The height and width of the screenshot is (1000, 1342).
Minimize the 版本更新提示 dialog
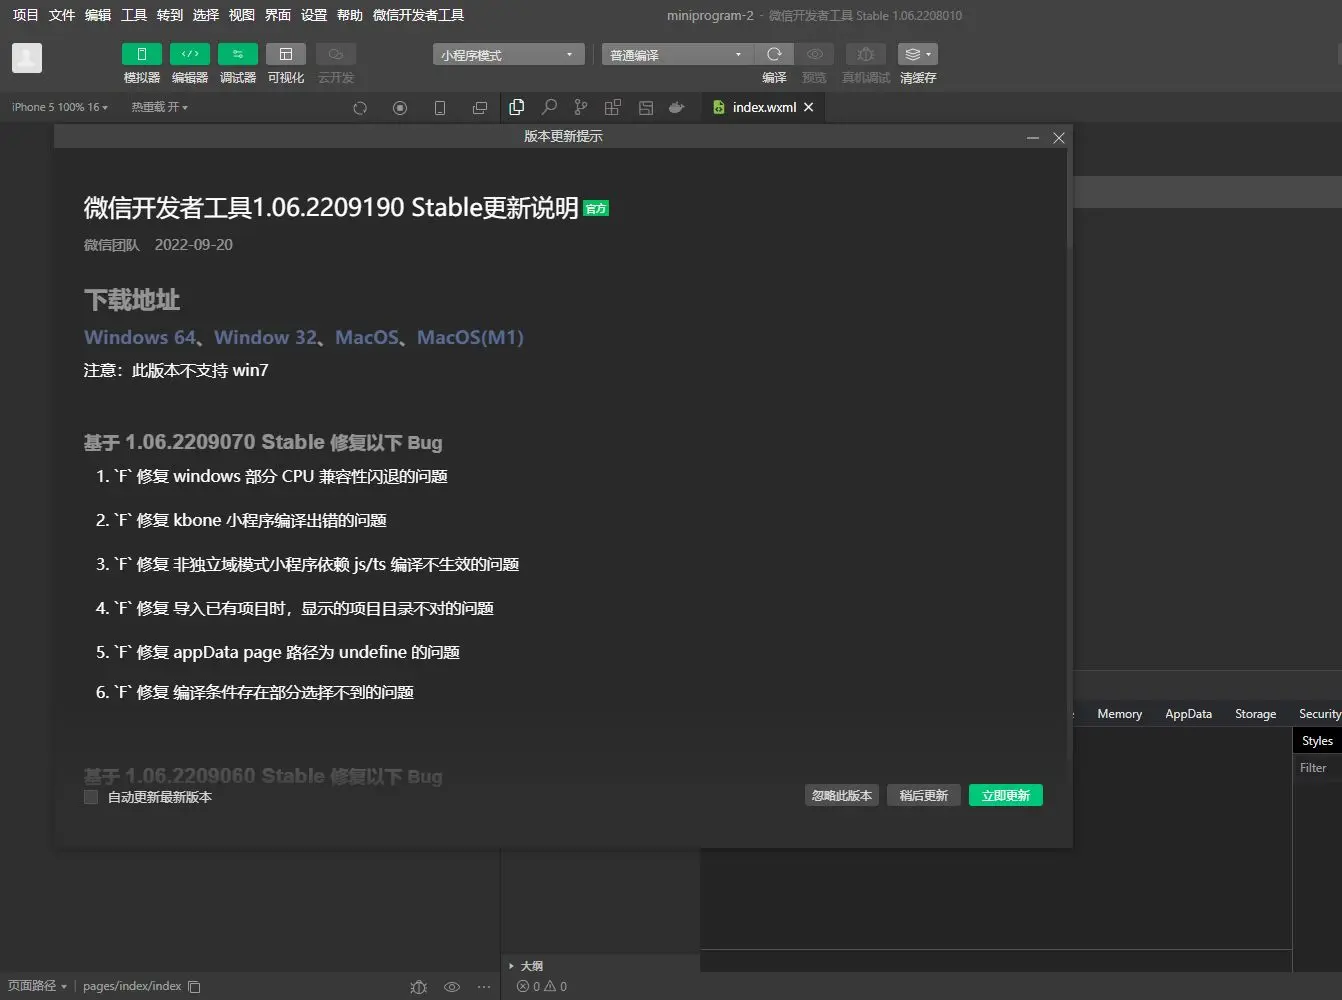(x=1033, y=138)
